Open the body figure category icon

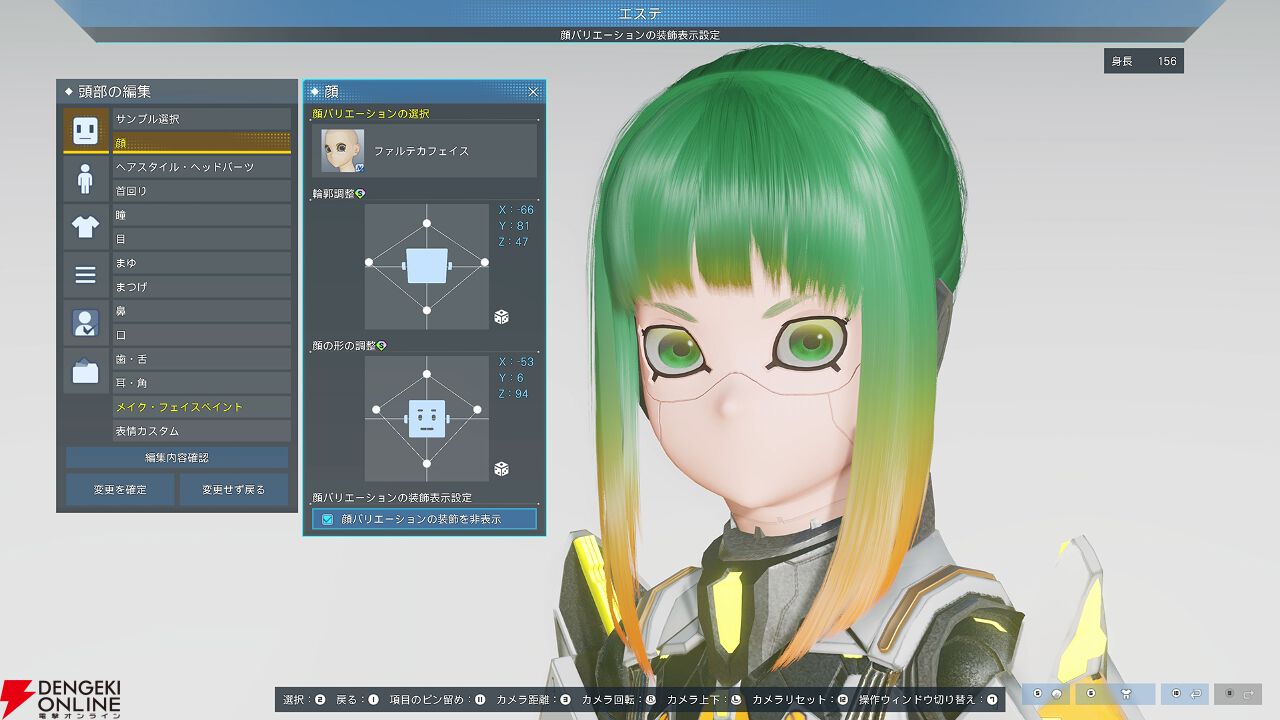coord(85,179)
